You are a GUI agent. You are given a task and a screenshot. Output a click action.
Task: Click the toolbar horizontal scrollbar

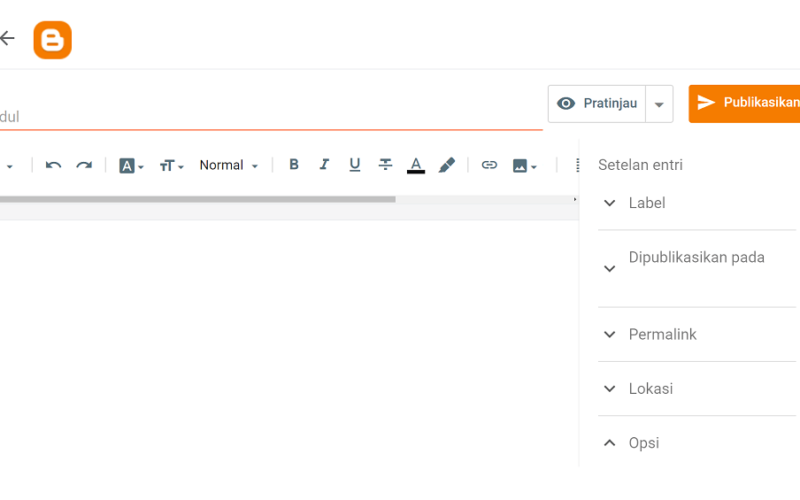[197, 199]
